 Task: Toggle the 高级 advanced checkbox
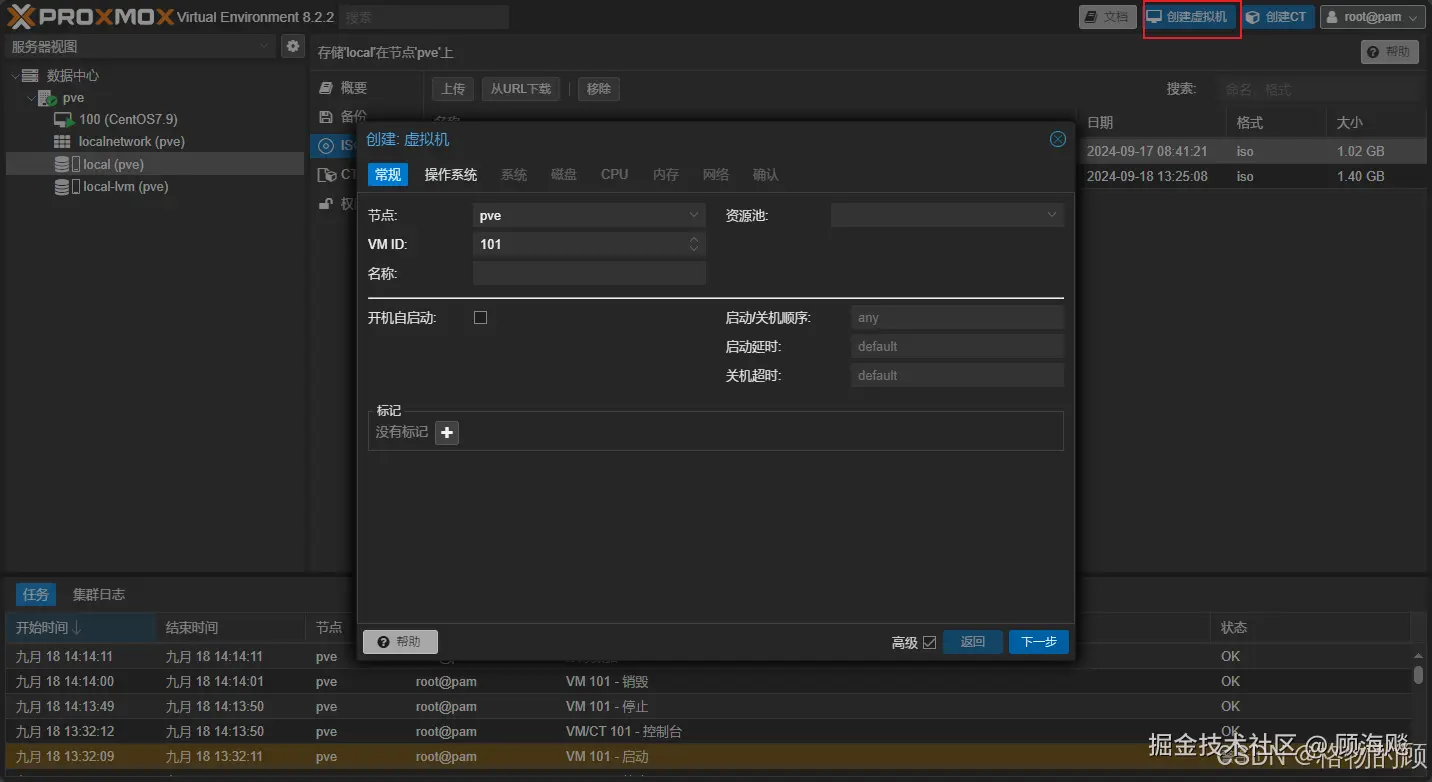tap(929, 642)
